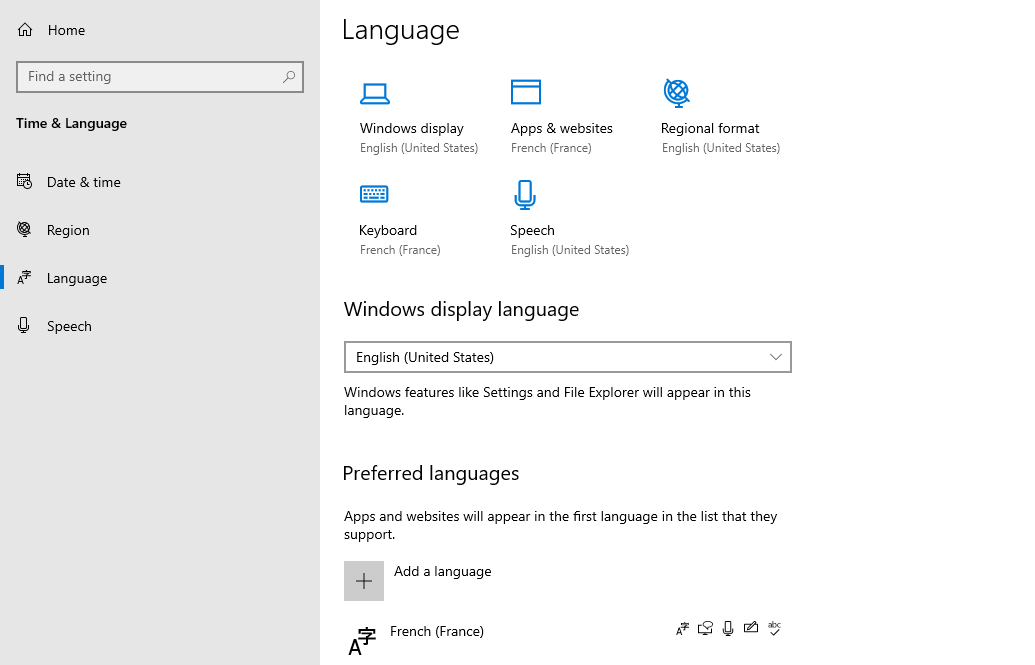This screenshot has height=665, width=1035.
Task: Open the Windows display language dropdown
Action: tap(568, 357)
